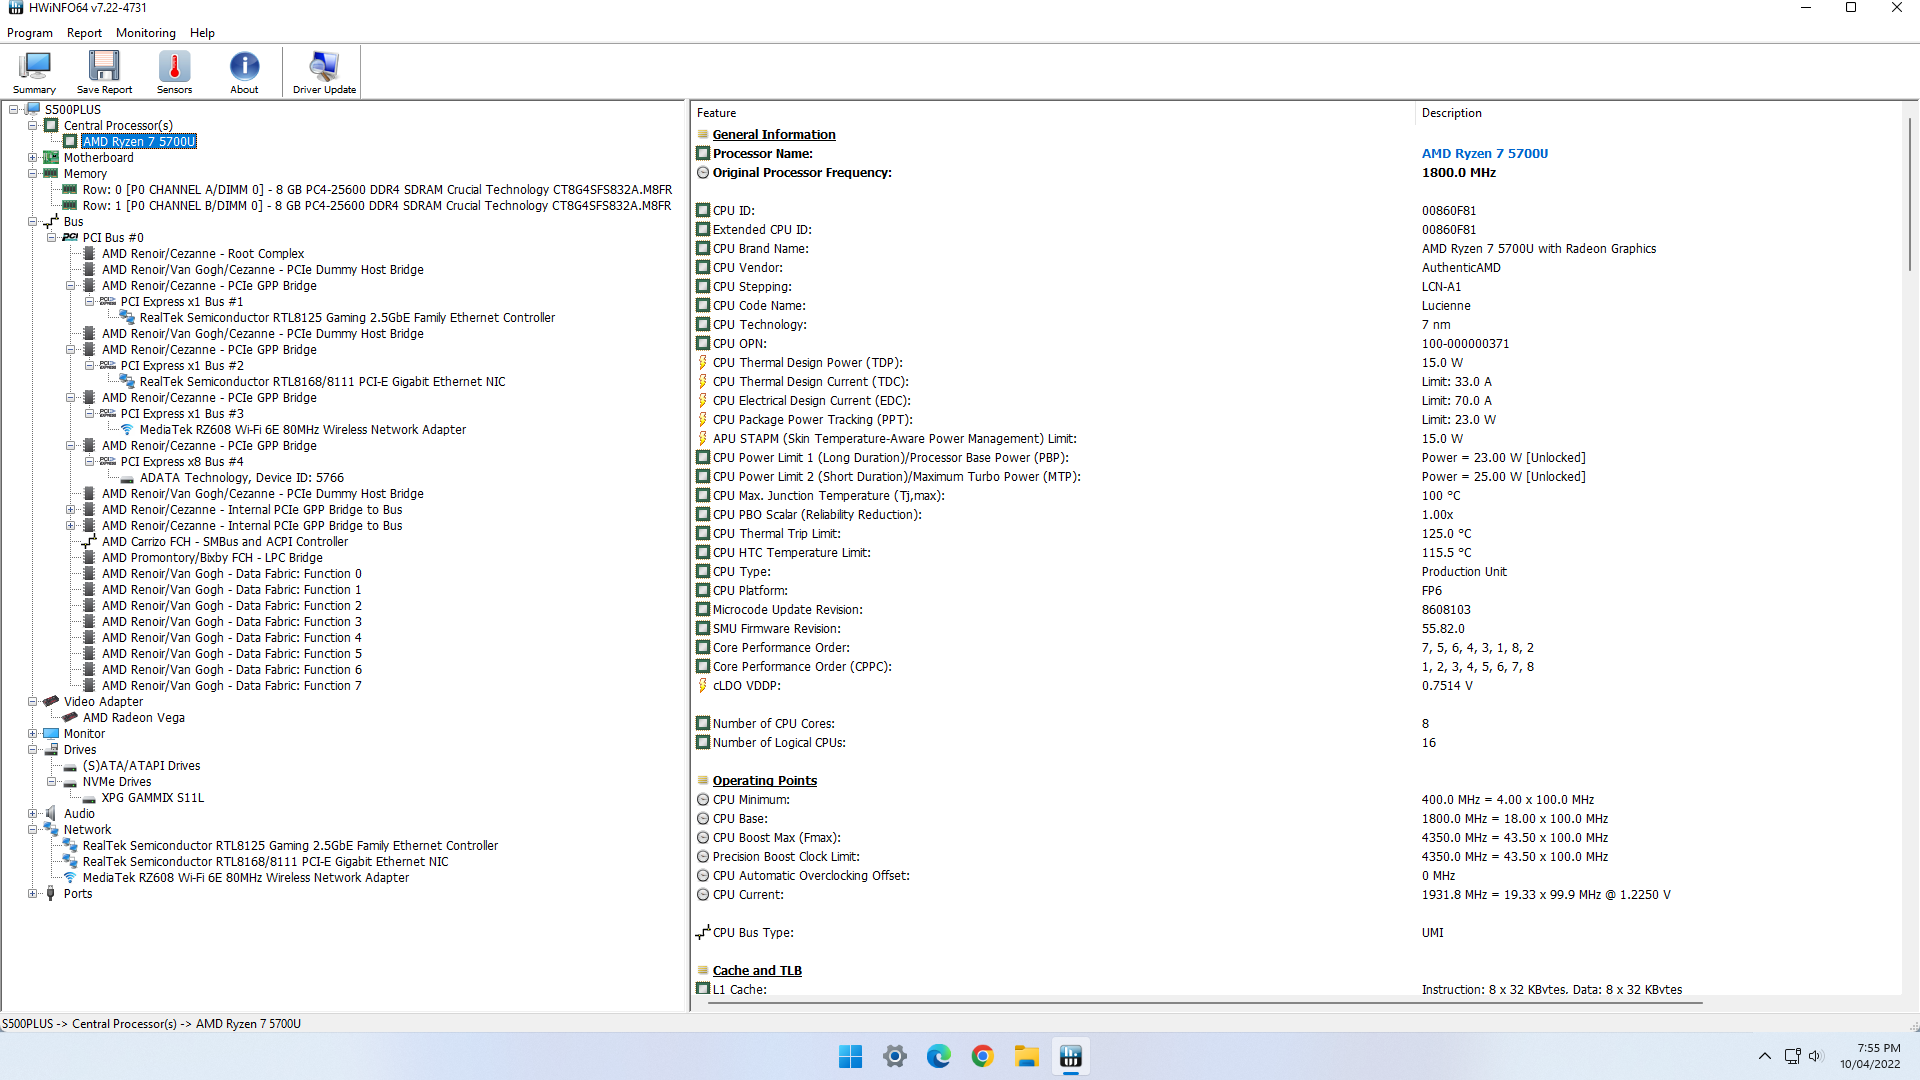Select the Drives disk icon
This screenshot has height=1080, width=1920.
[x=51, y=750]
